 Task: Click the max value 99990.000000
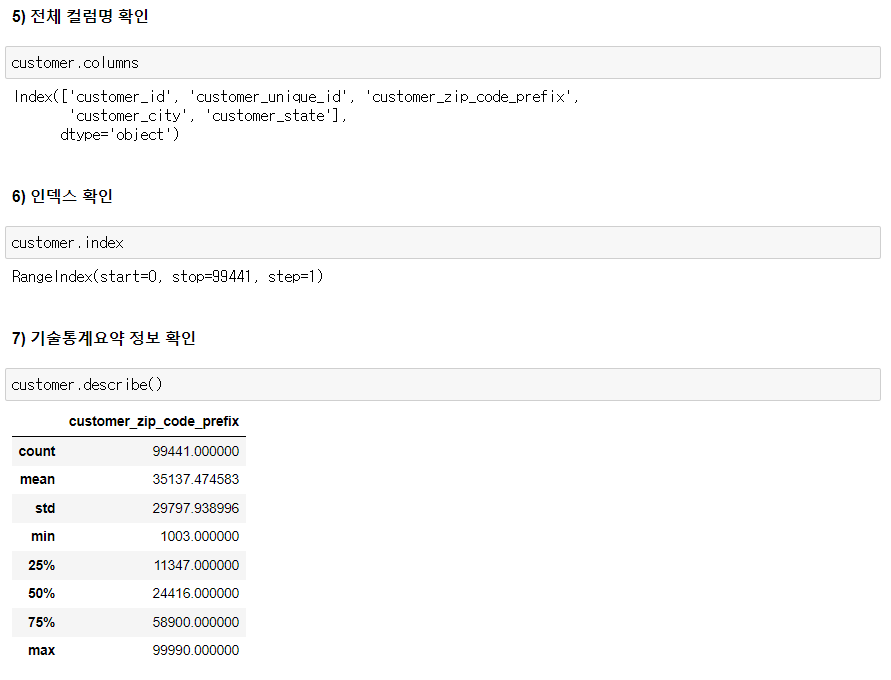click(195, 650)
